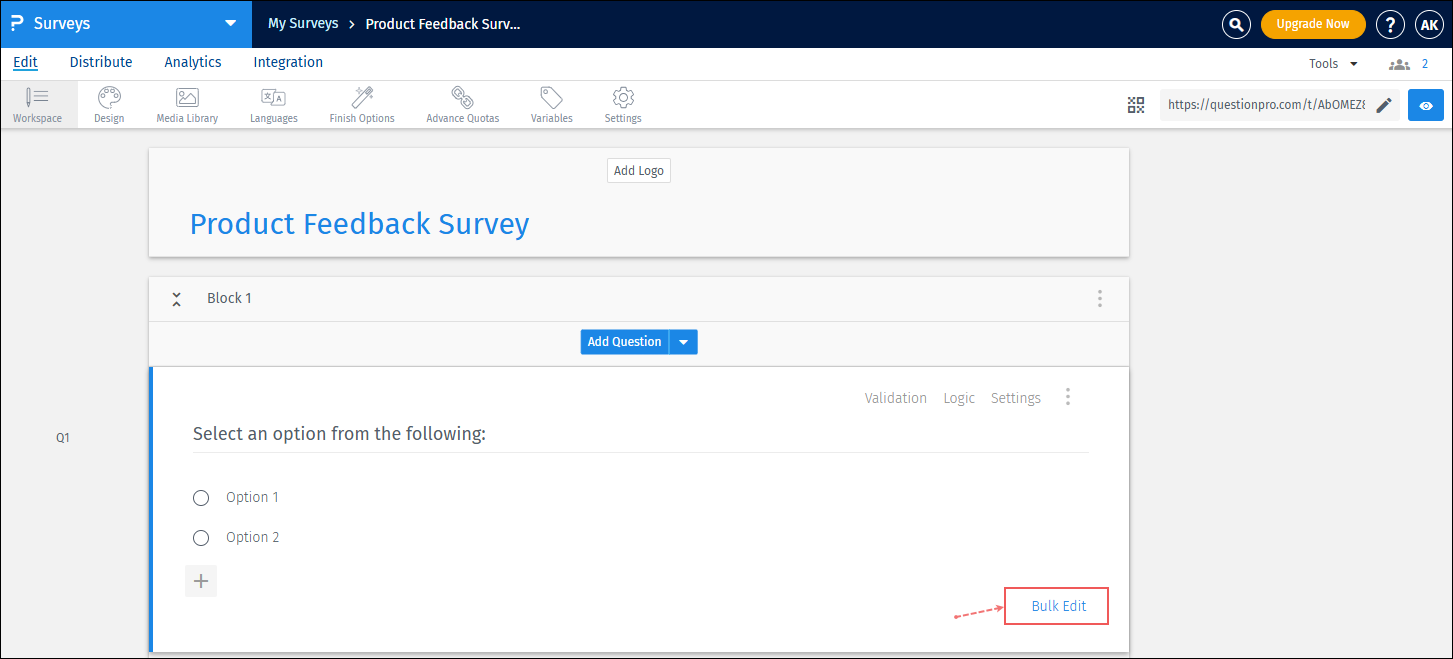The width and height of the screenshot is (1453, 659).
Task: Preview the survey with the eye icon
Action: tap(1425, 104)
